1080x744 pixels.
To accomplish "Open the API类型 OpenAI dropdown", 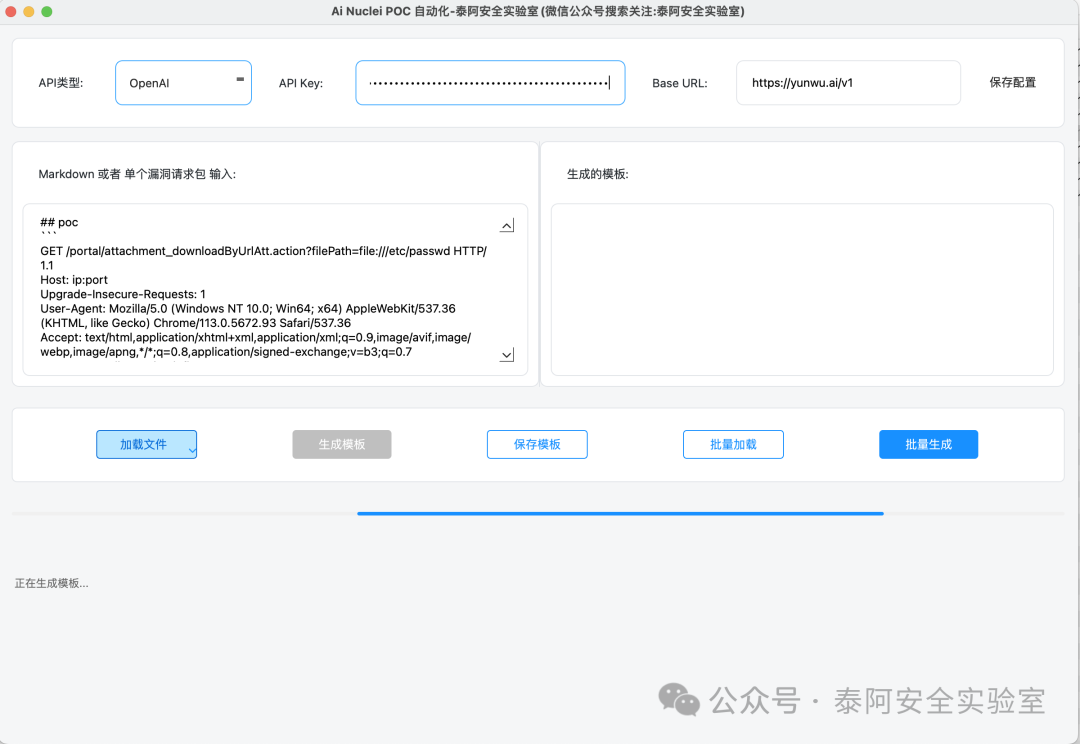I will click(183, 83).
